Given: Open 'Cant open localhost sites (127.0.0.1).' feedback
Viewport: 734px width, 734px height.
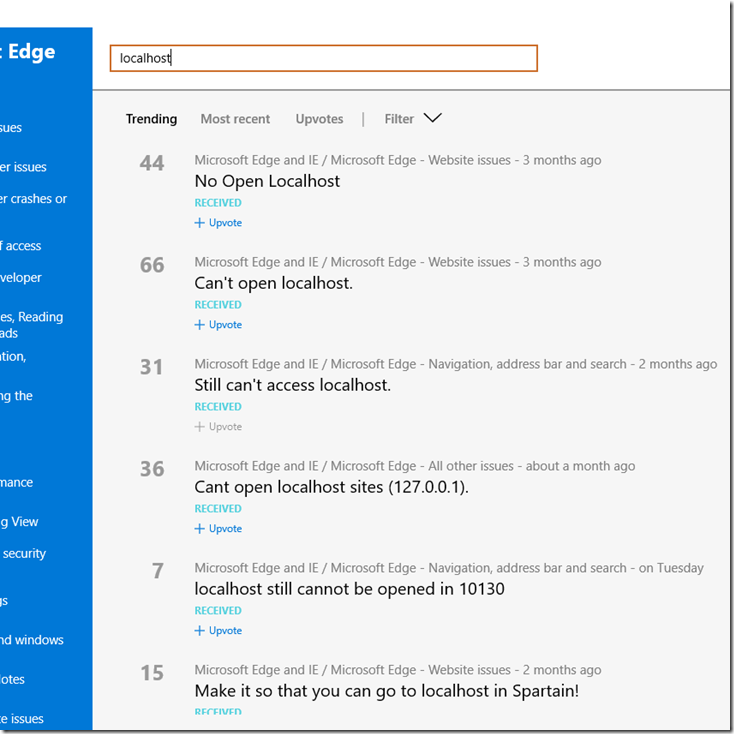Looking at the screenshot, I should click(331, 487).
